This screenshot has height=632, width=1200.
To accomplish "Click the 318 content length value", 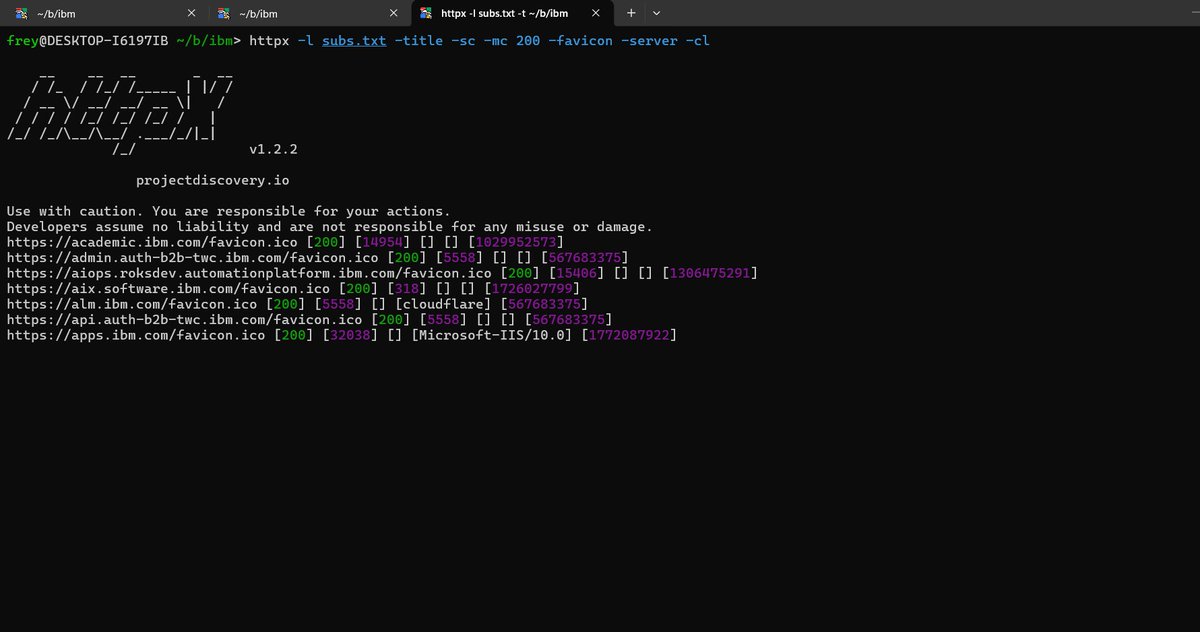I will pyautogui.click(x=407, y=289).
